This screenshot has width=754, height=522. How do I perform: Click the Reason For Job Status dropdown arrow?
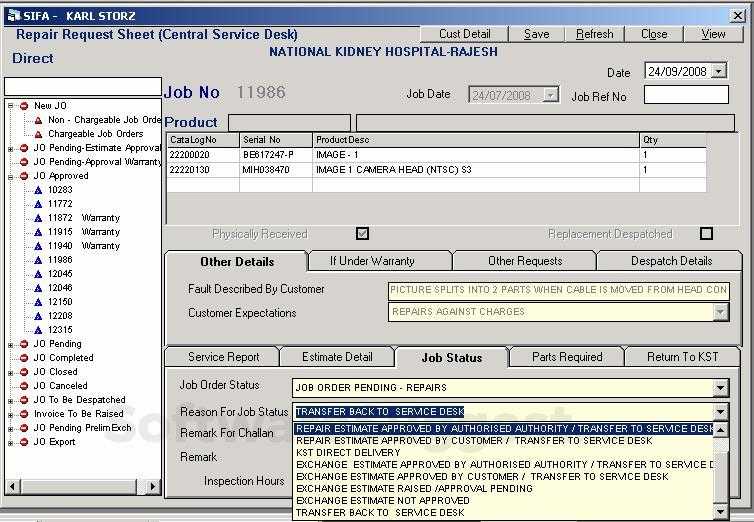click(720, 412)
